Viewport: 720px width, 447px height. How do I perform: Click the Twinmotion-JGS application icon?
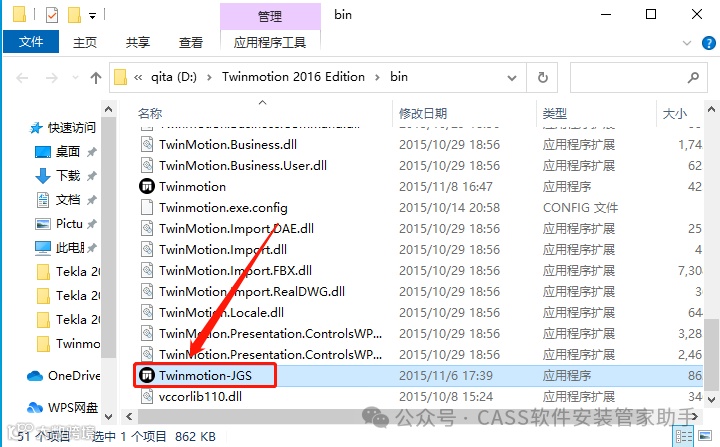(x=146, y=375)
